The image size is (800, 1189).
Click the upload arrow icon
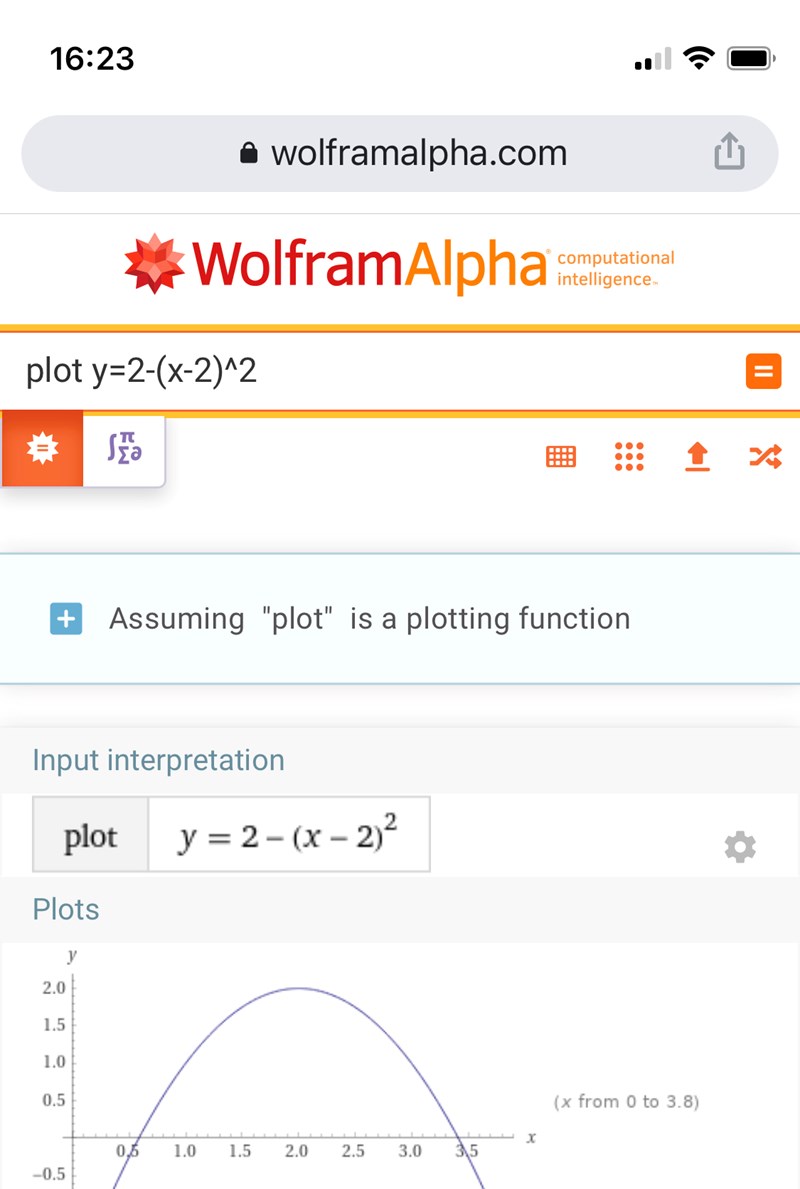coord(697,457)
